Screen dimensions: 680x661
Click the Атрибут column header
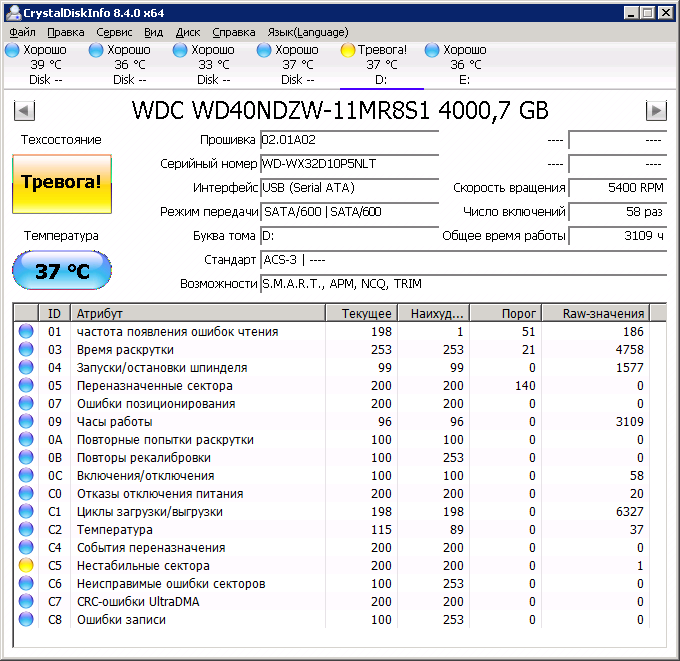click(x=198, y=313)
